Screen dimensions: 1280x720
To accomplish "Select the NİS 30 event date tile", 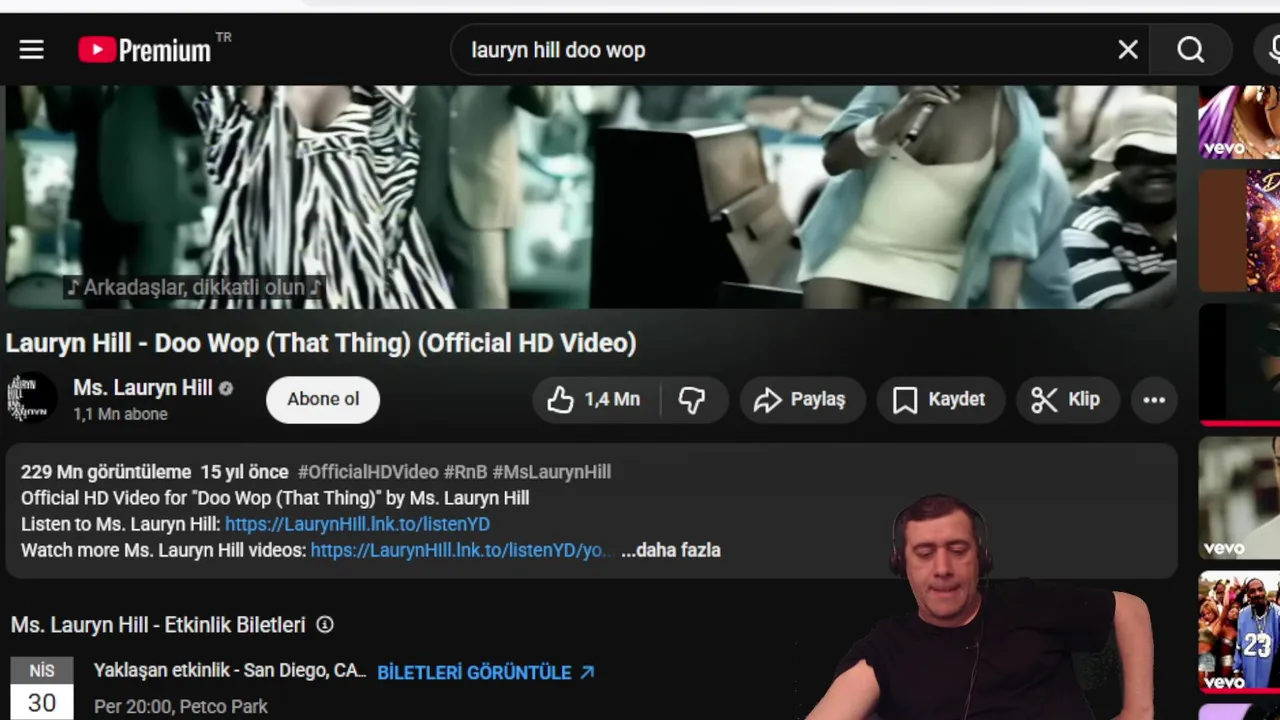I will [x=42, y=688].
